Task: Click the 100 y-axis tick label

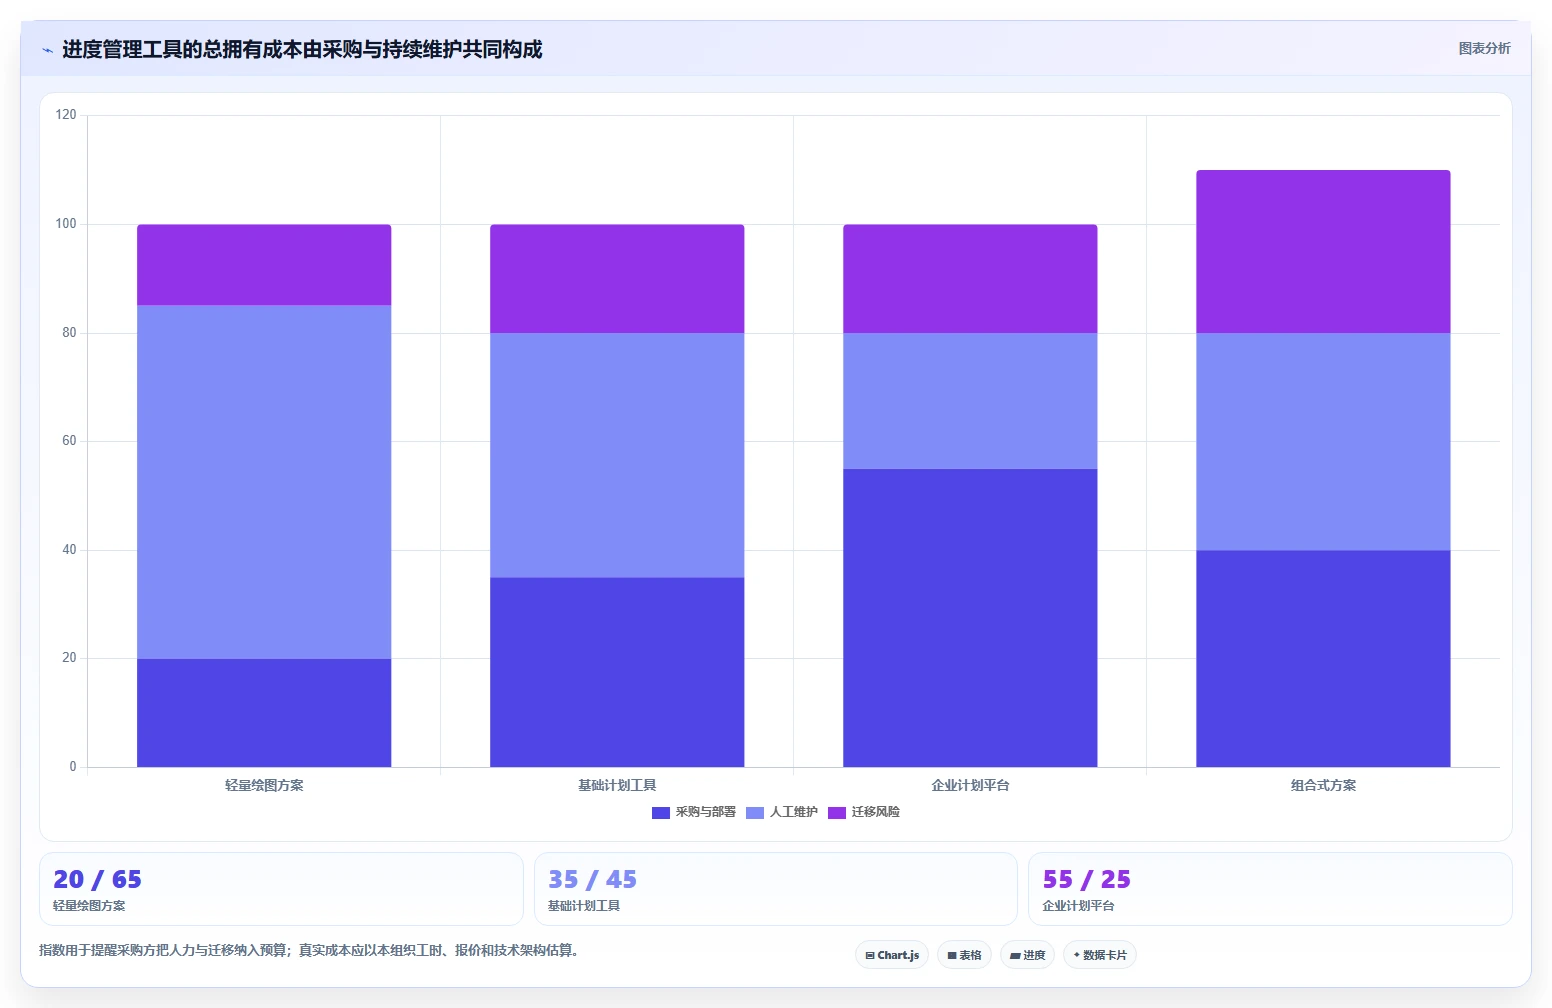Action: click(x=66, y=224)
